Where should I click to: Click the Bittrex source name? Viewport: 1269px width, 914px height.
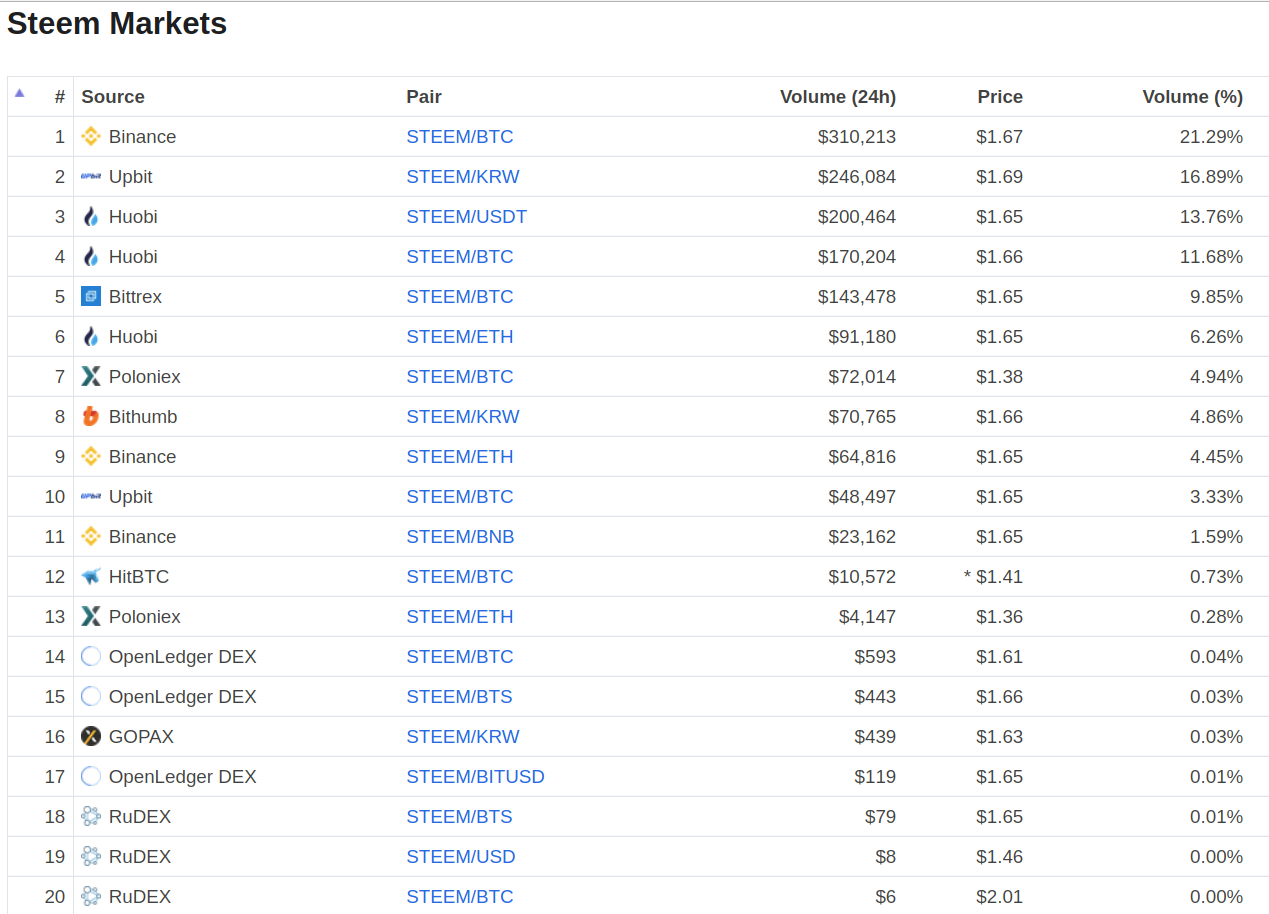(135, 297)
